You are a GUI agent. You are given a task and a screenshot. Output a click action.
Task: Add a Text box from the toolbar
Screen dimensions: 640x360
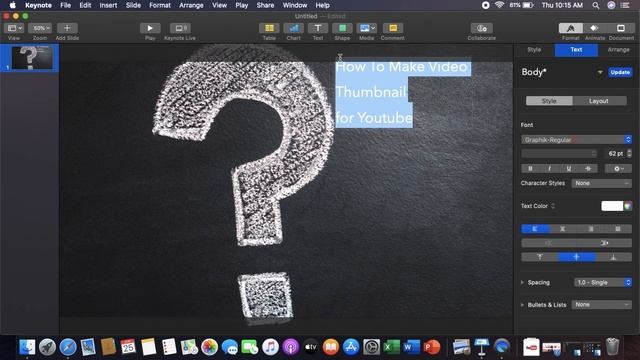coord(318,28)
